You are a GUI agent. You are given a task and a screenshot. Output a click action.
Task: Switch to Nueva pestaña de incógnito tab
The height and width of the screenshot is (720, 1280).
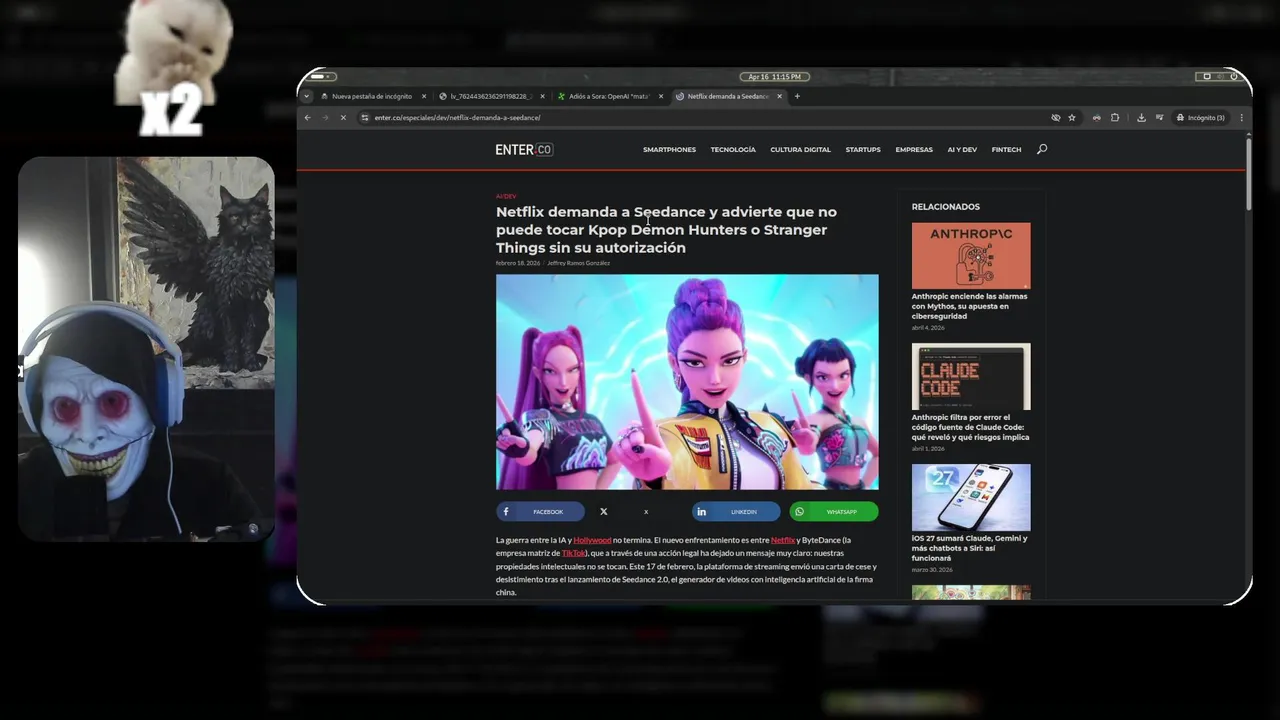pos(371,97)
